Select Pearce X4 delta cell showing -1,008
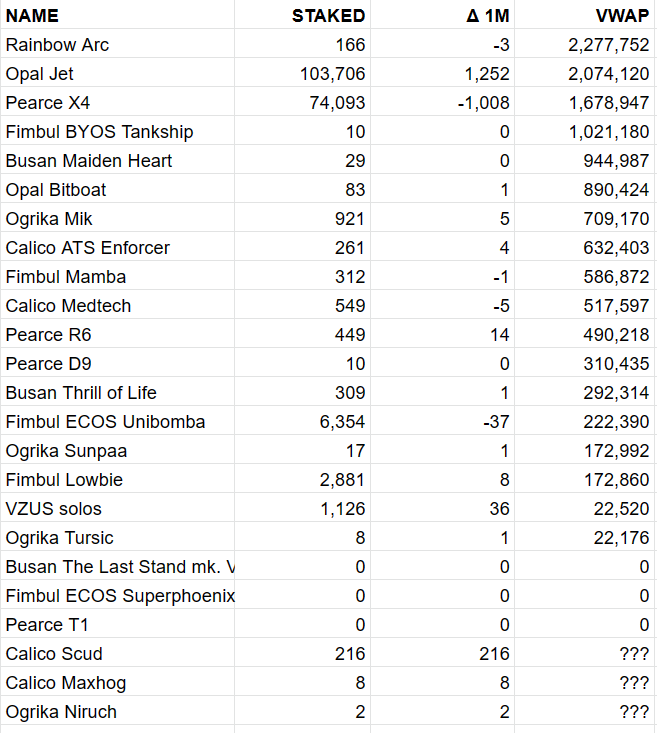Screen dimensions: 657x733 click(x=483, y=103)
